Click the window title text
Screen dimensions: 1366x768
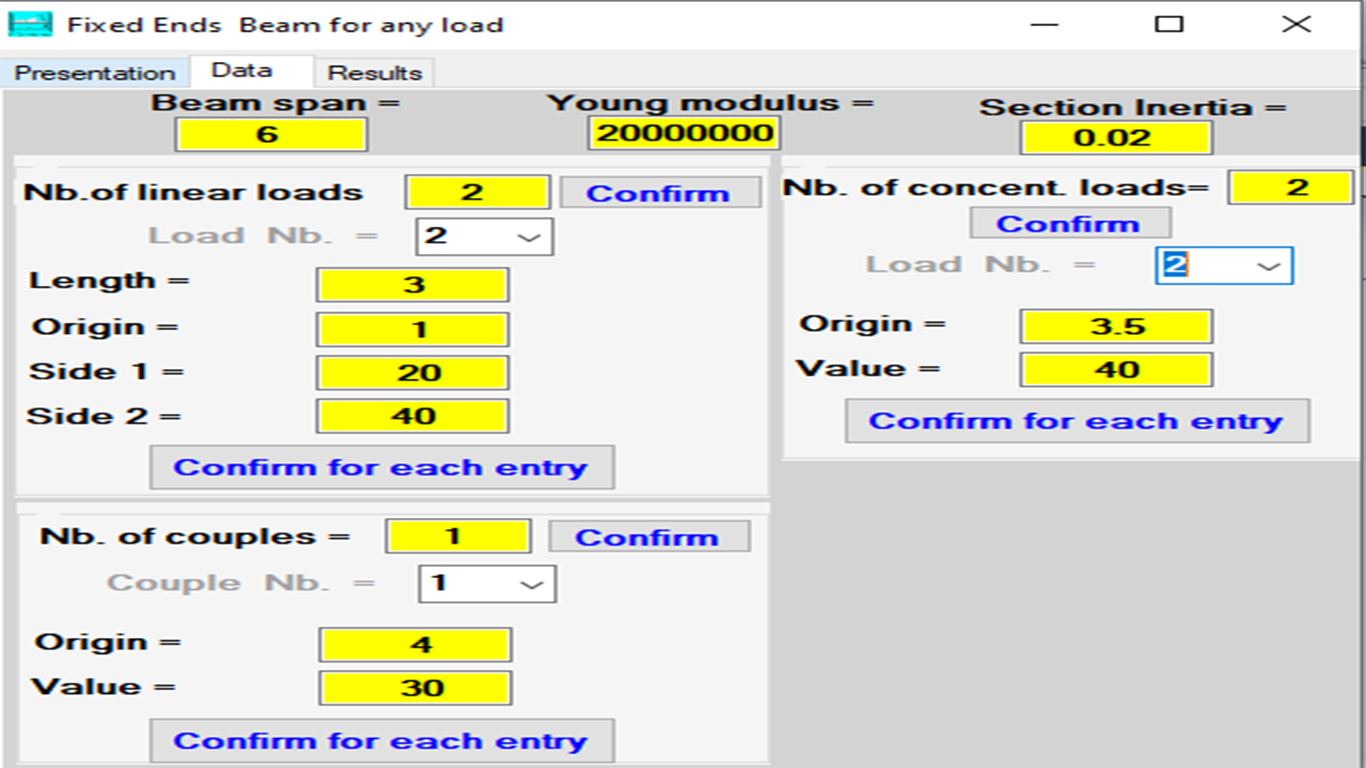[x=285, y=24]
